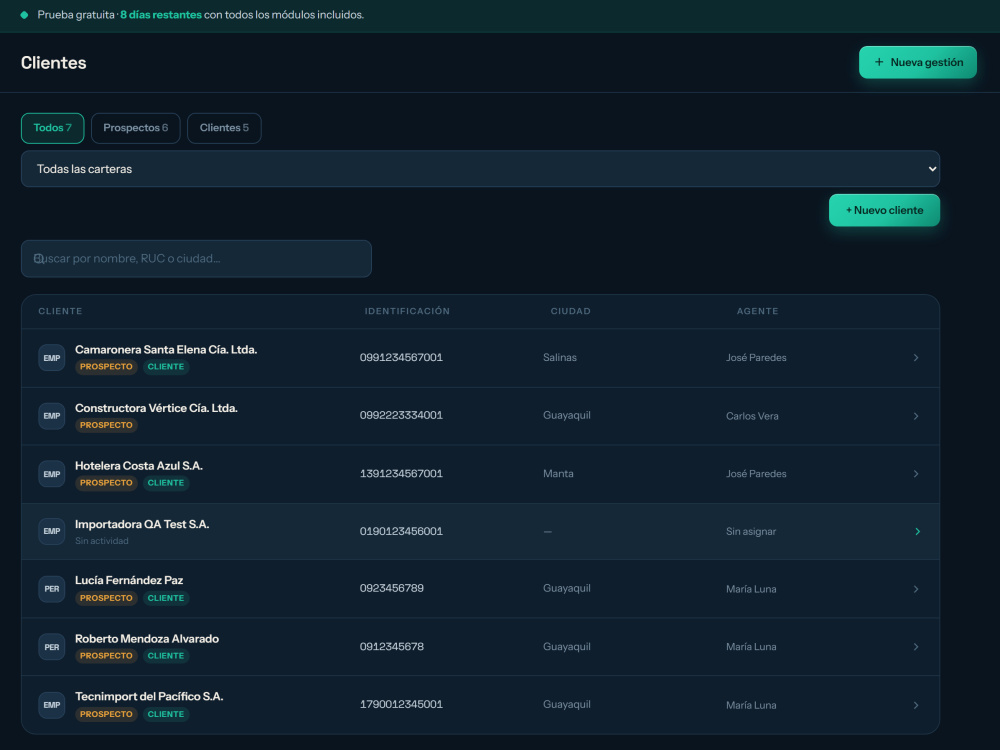Open Roberto Mendoza Alvarado row chevron
Image resolution: width=1000 pixels, height=750 pixels.
point(916,647)
